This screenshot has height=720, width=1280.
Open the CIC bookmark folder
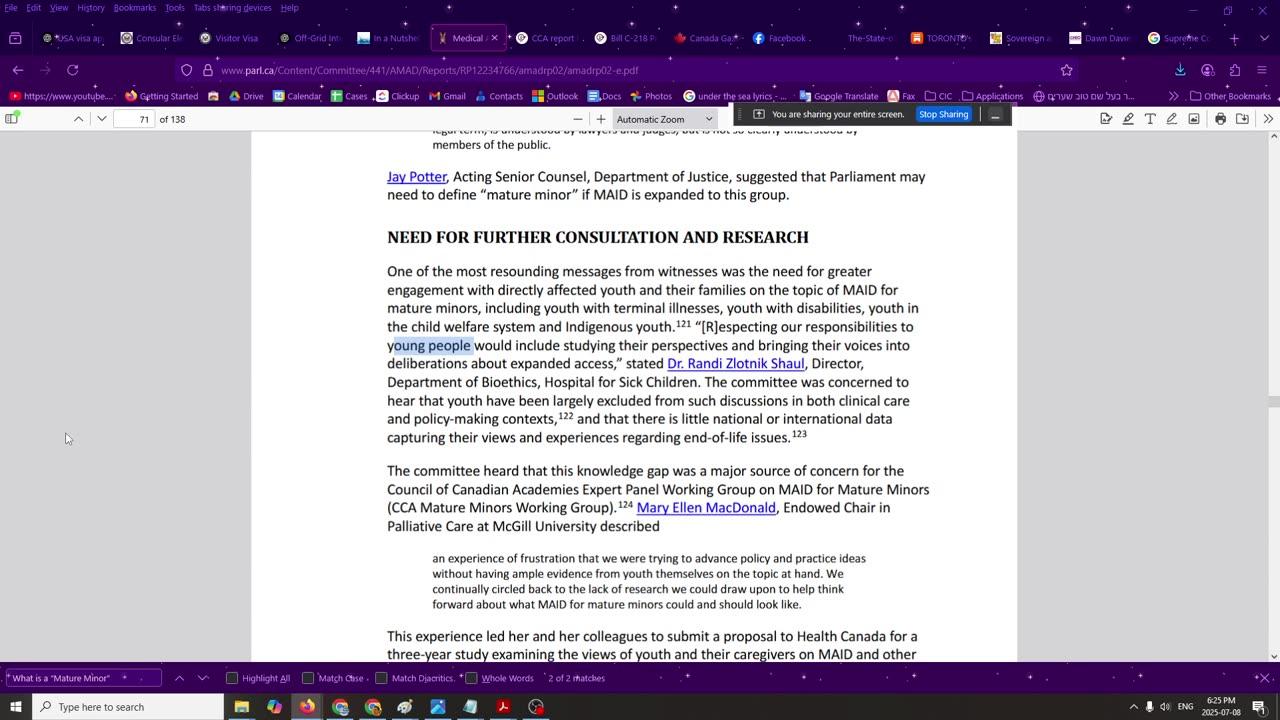pyautogui.click(x=937, y=96)
